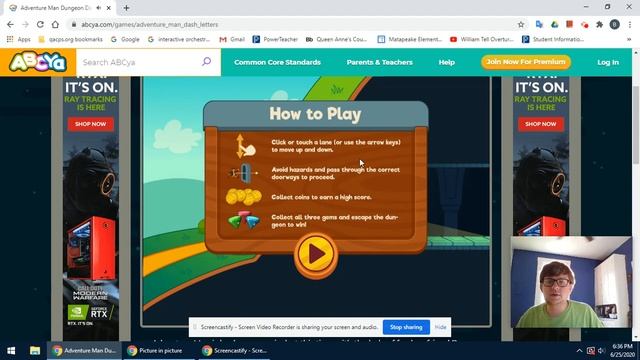This screenshot has width=640, height=360.
Task: Close the Adventure Man Dungeon tab
Action: pyautogui.click(x=109, y=8)
